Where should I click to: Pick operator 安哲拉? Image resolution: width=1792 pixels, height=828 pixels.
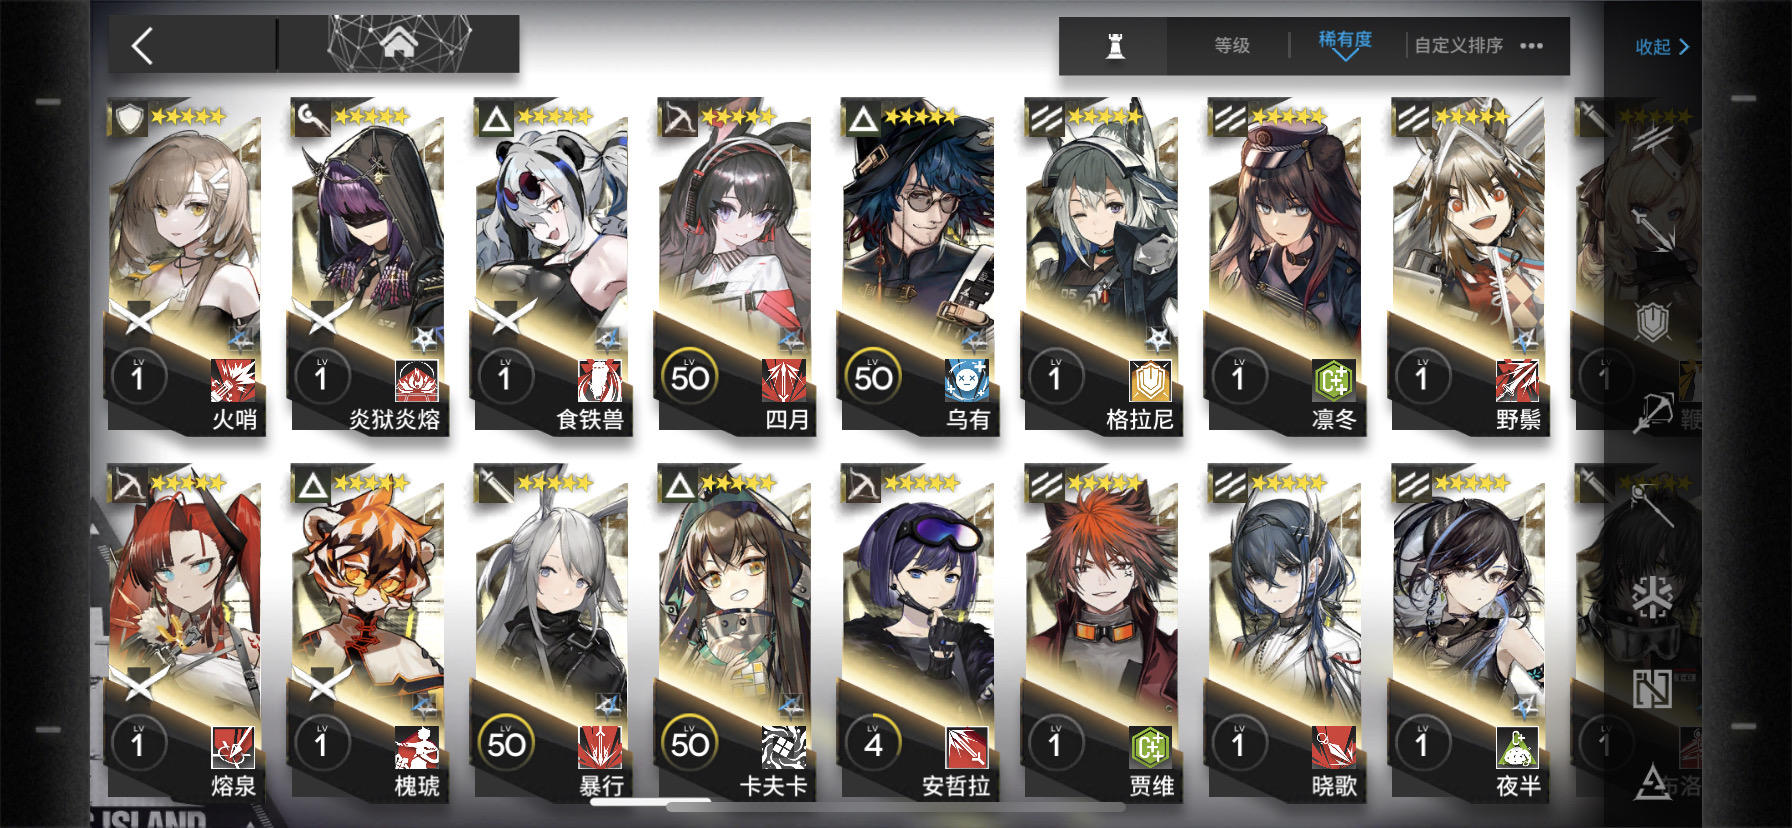918,632
